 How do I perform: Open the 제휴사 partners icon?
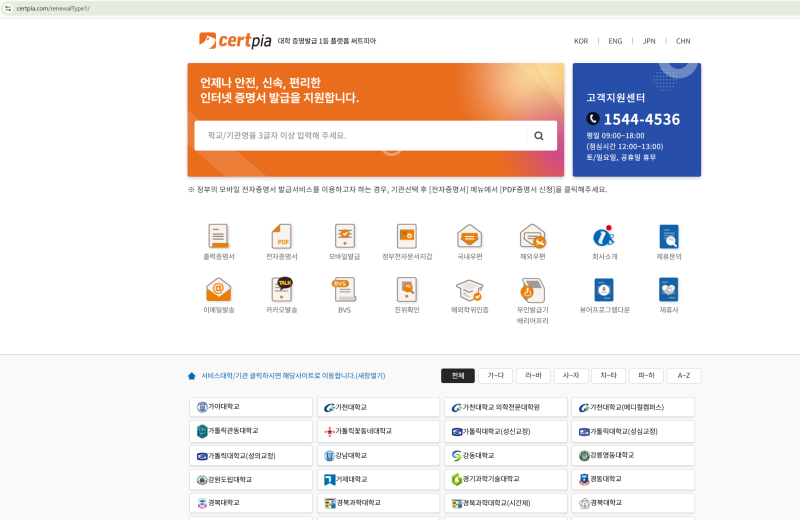click(669, 289)
